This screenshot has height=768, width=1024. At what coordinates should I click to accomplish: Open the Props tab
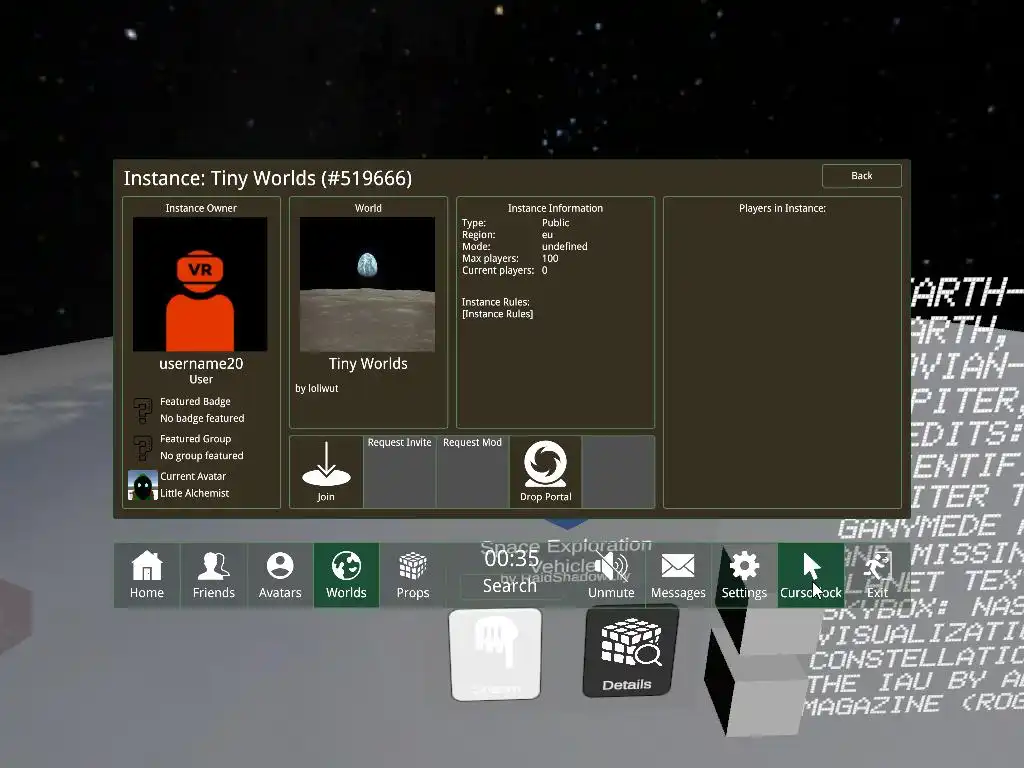413,575
